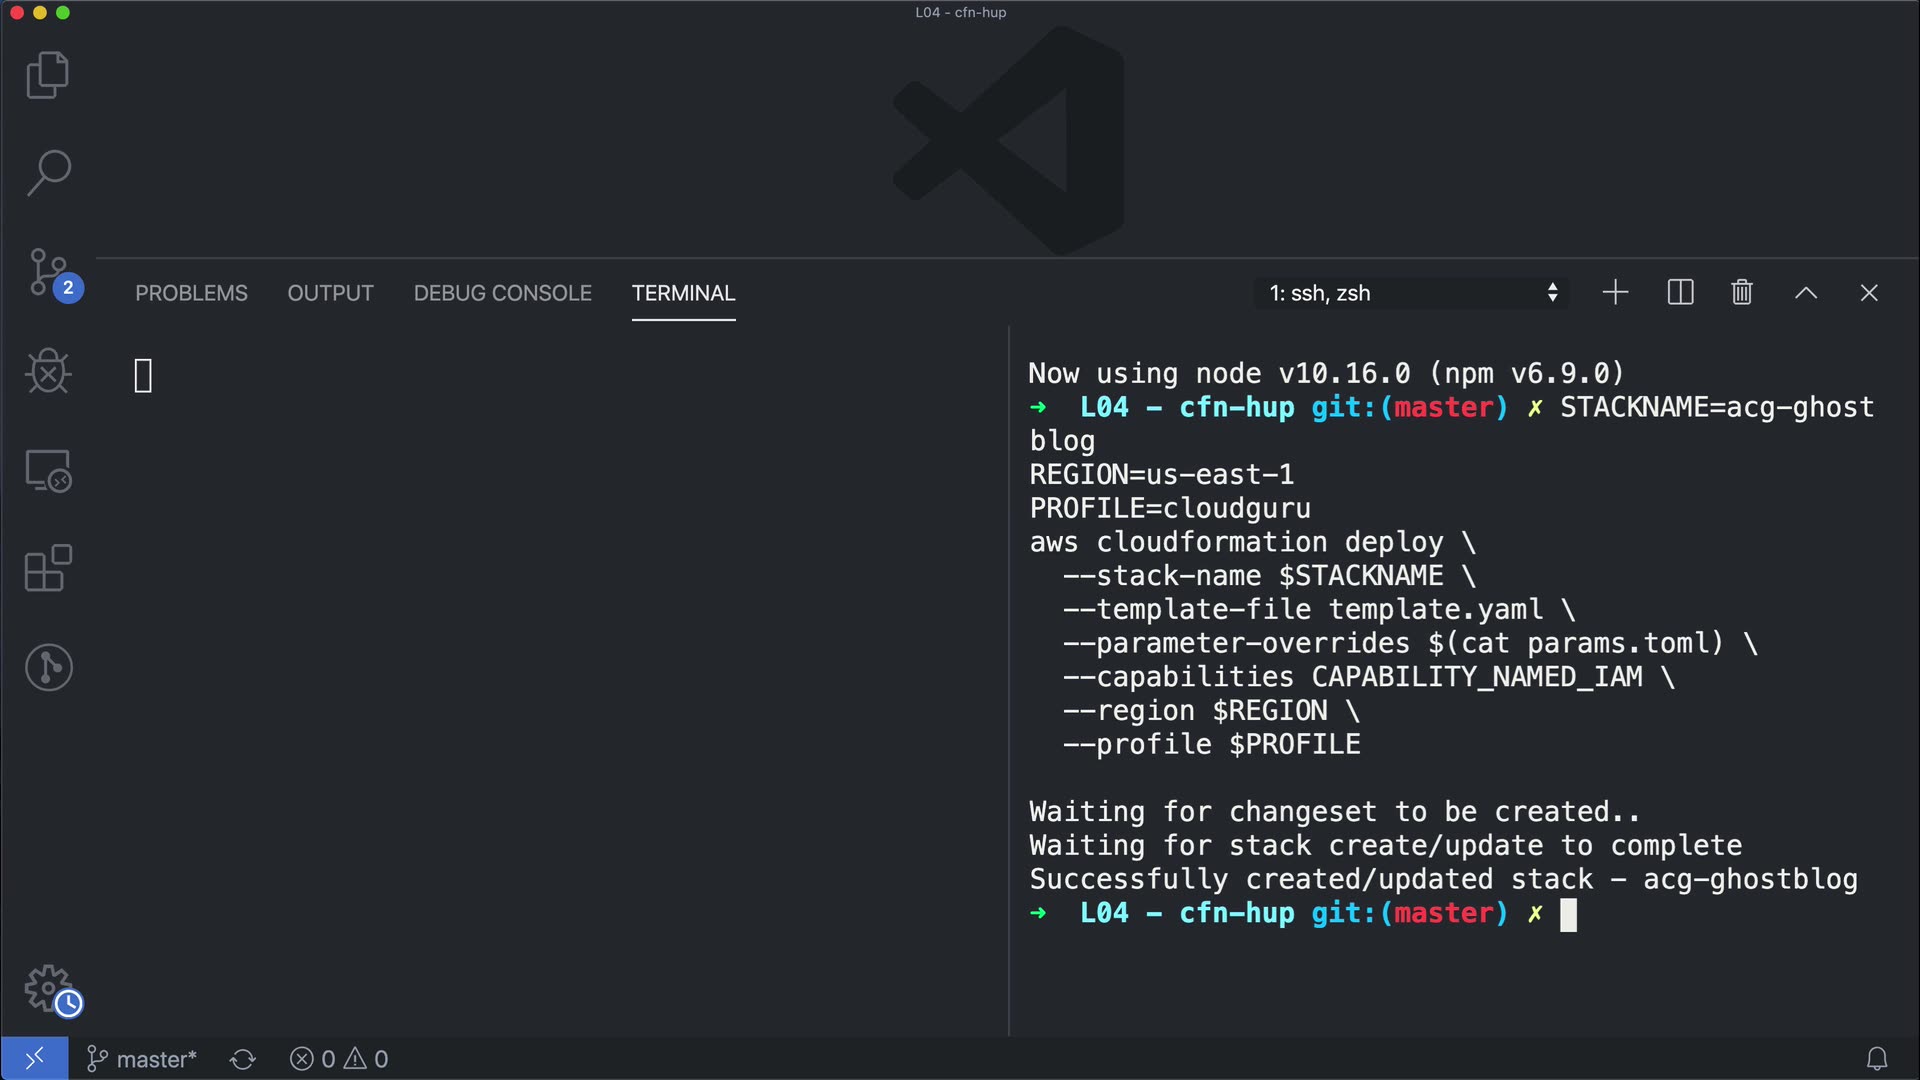1920x1080 pixels.
Task: Kill terminal with trash icon
Action: [1742, 293]
